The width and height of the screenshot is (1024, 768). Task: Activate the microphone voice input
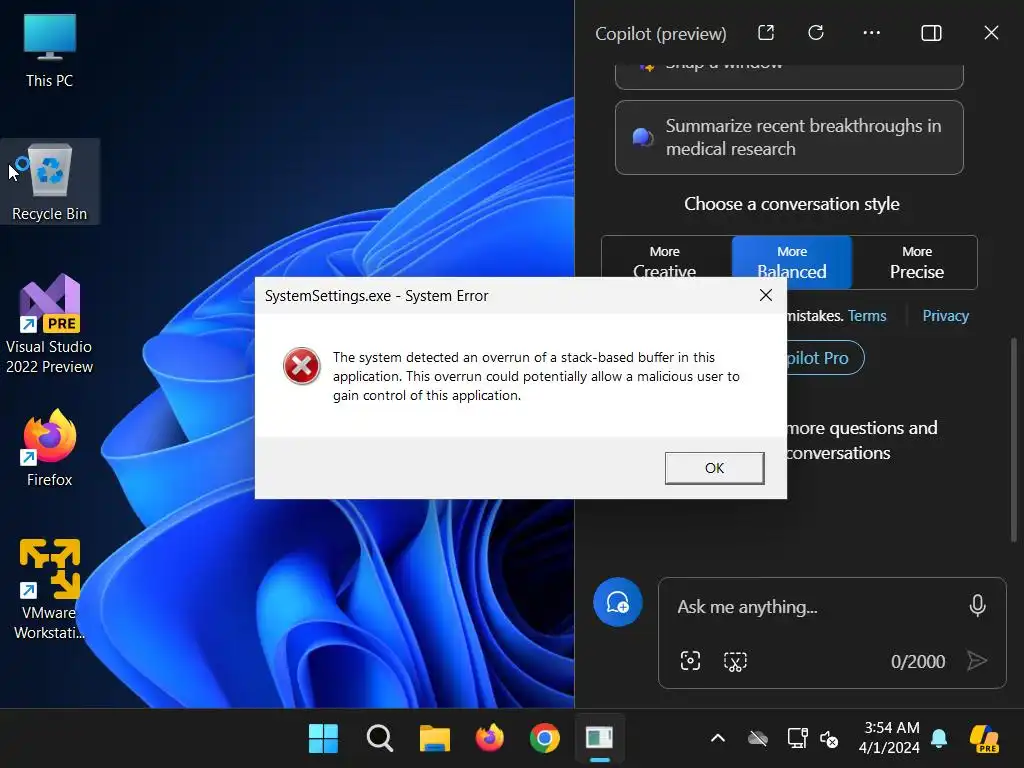(x=977, y=606)
